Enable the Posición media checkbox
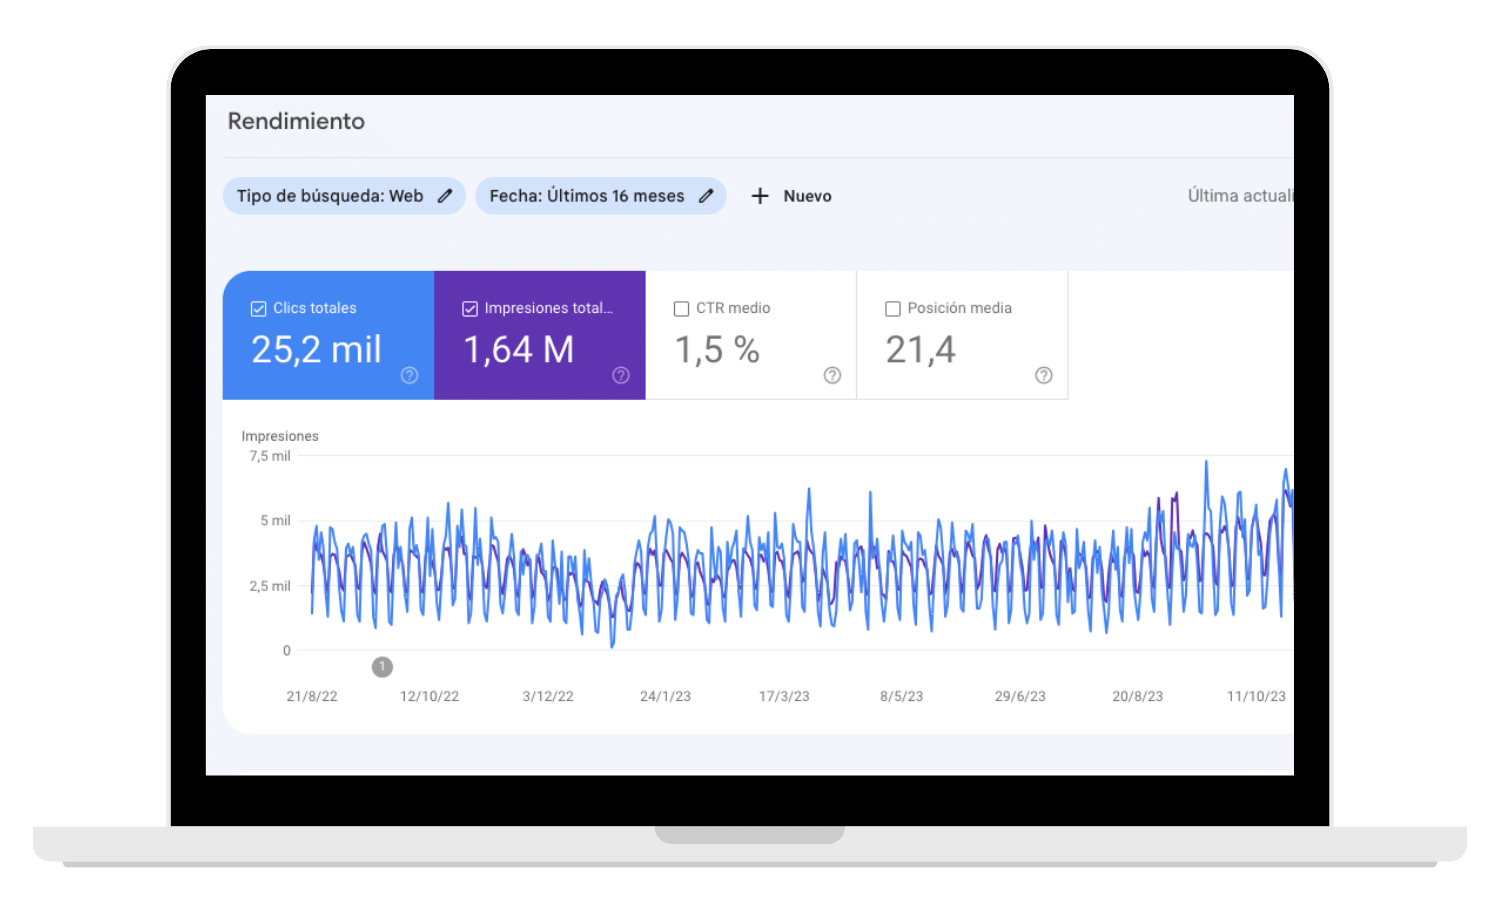 [893, 309]
